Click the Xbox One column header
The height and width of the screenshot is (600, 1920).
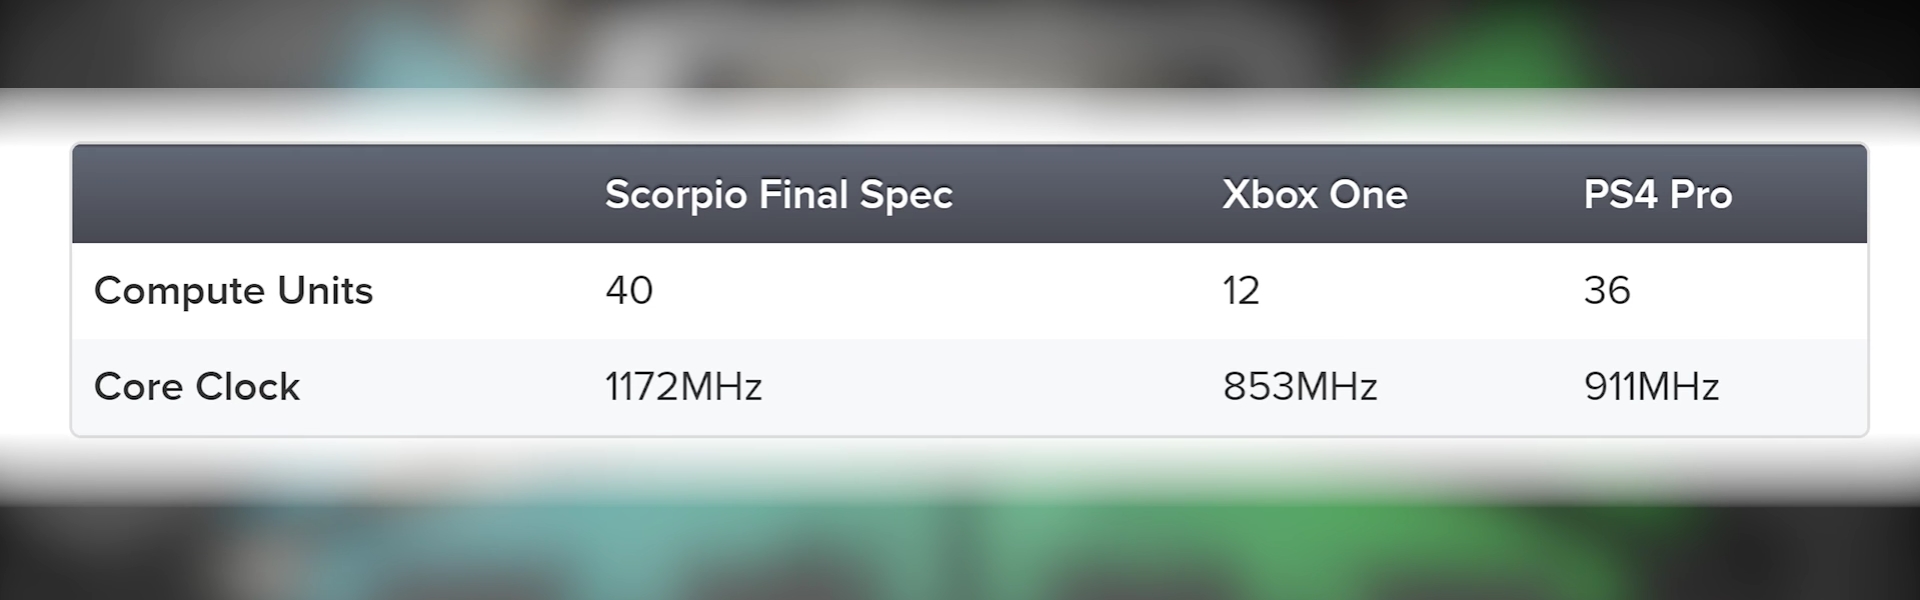[x=1314, y=195]
